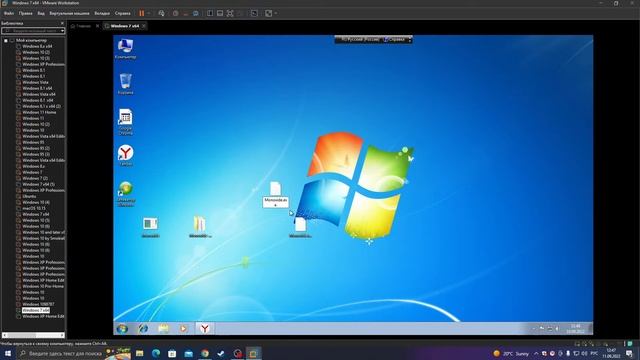Open the weather widget on host taskbar
Image resolution: width=640 pixels, height=360 pixels.
pos(511,353)
